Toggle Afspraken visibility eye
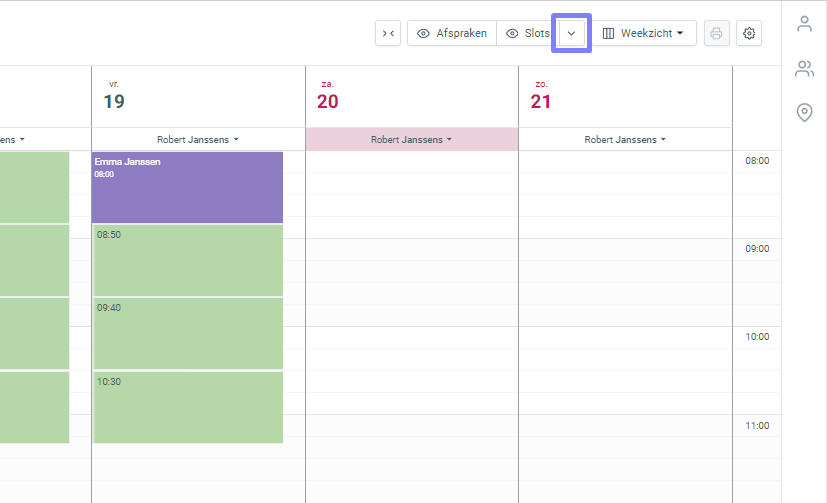827x503 pixels. [x=424, y=34]
